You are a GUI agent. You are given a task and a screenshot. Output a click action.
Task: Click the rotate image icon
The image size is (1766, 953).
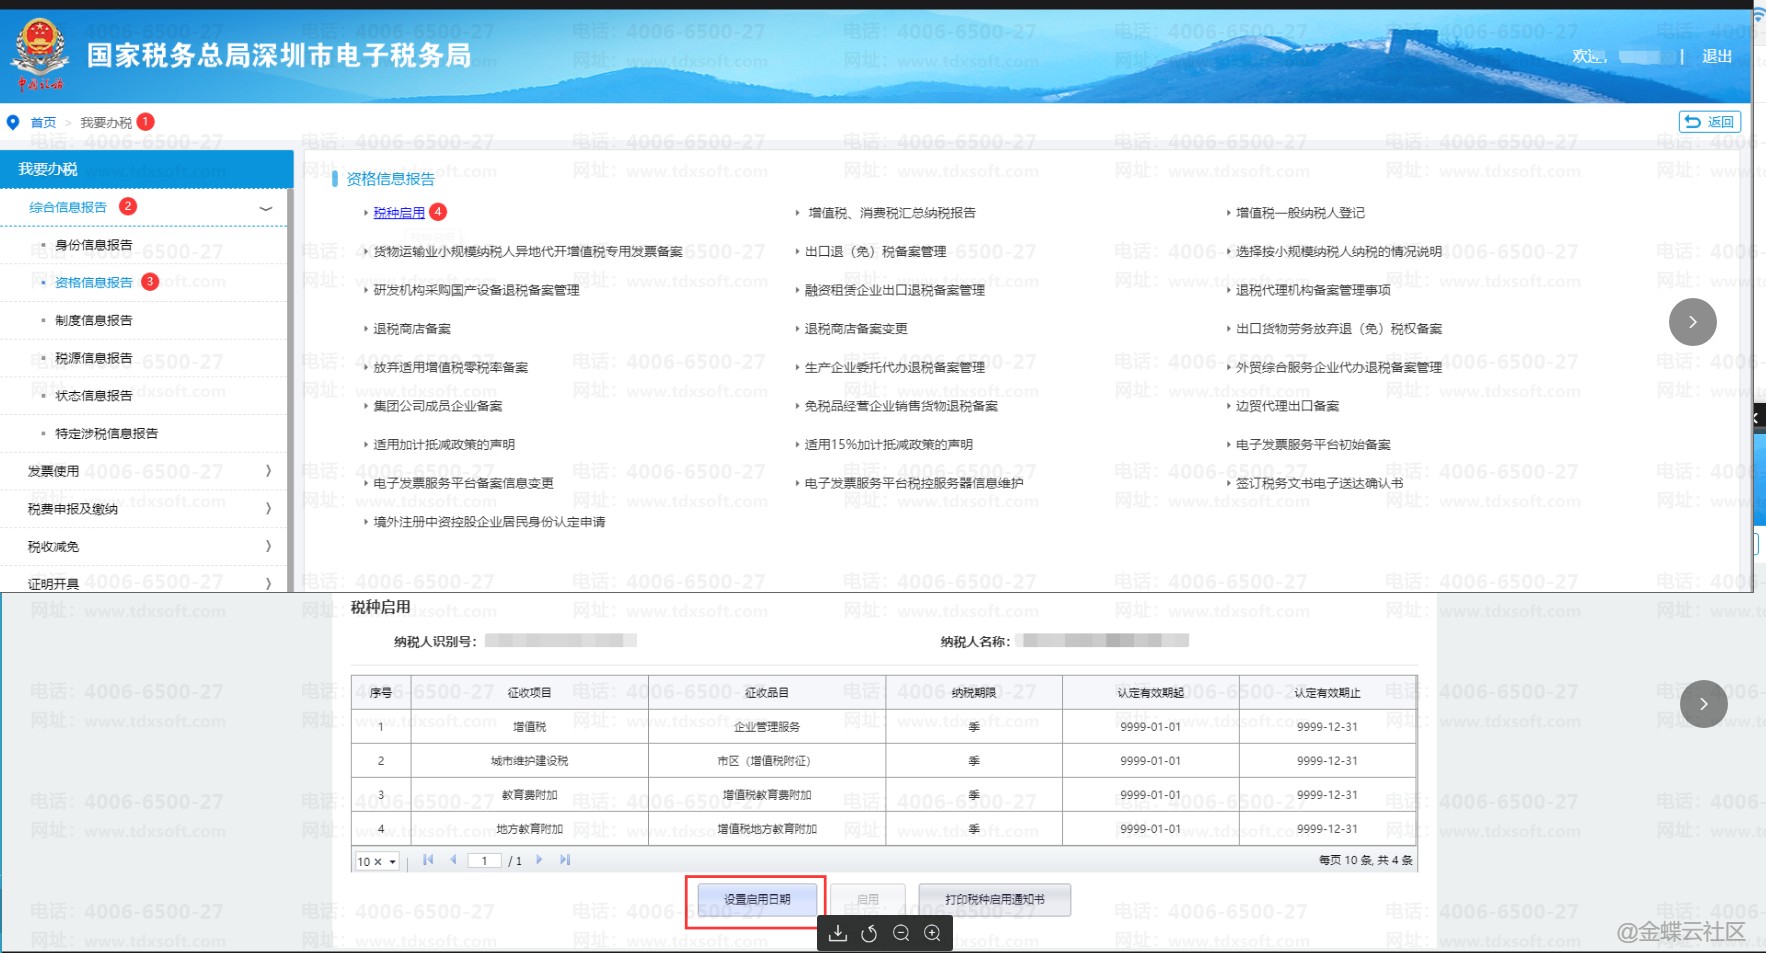pyautogui.click(x=869, y=933)
